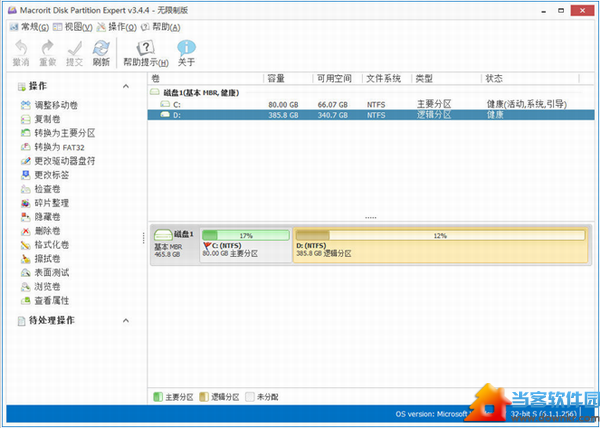Sort by the 可用空间 column header
600x428 pixels.
[x=338, y=79]
